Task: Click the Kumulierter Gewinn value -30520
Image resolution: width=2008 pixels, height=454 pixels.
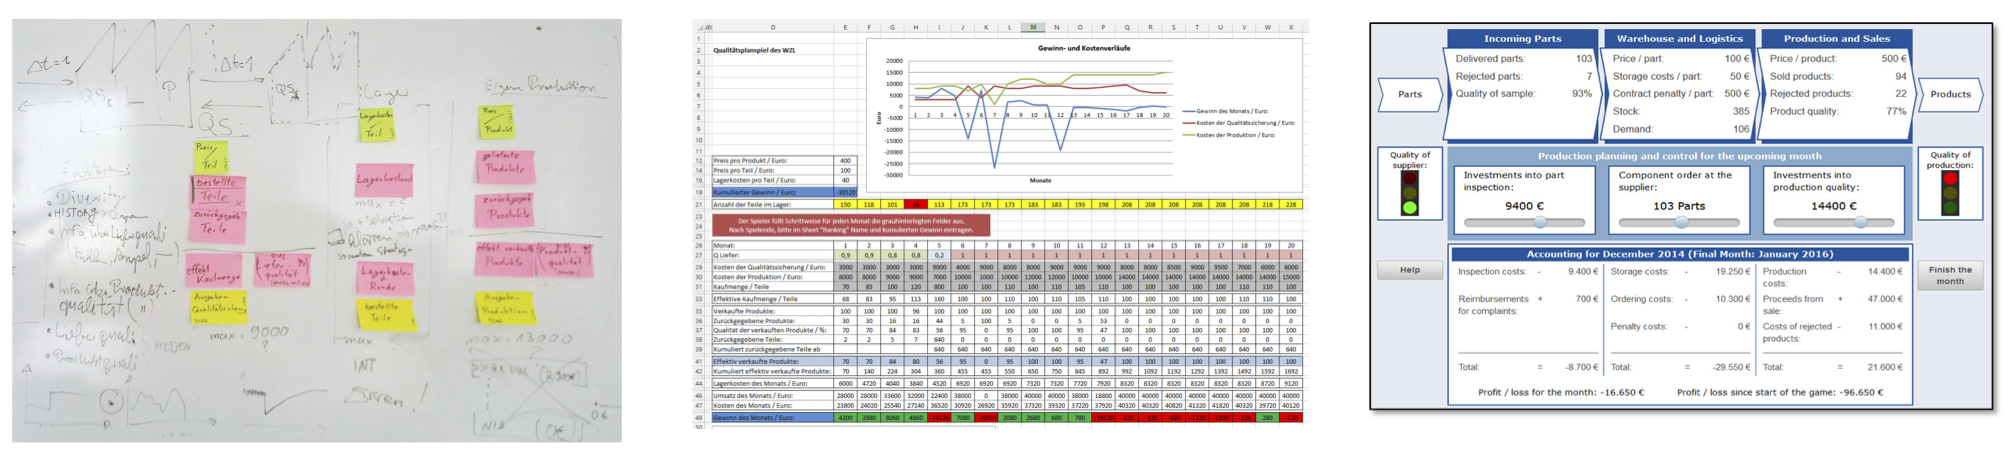Action: tap(845, 192)
